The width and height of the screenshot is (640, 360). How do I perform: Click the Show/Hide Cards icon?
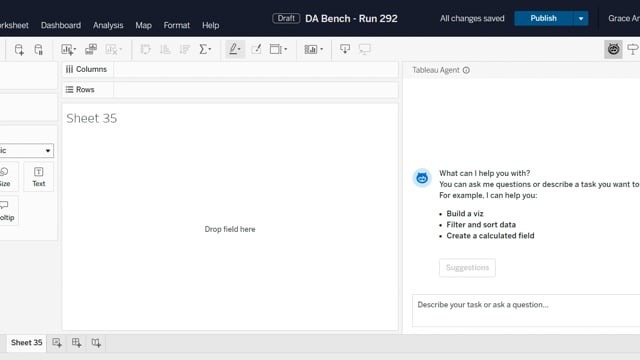tap(310, 49)
